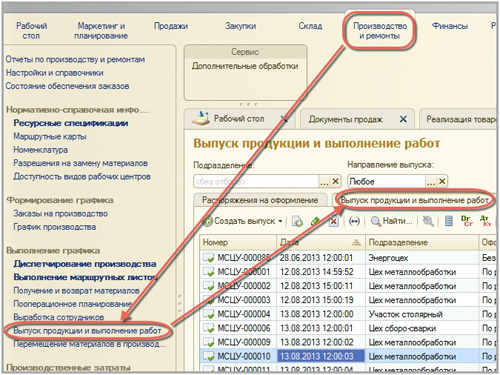Click the Дт Кт postings icon
Screen dimensions: 500x375
(486, 221)
